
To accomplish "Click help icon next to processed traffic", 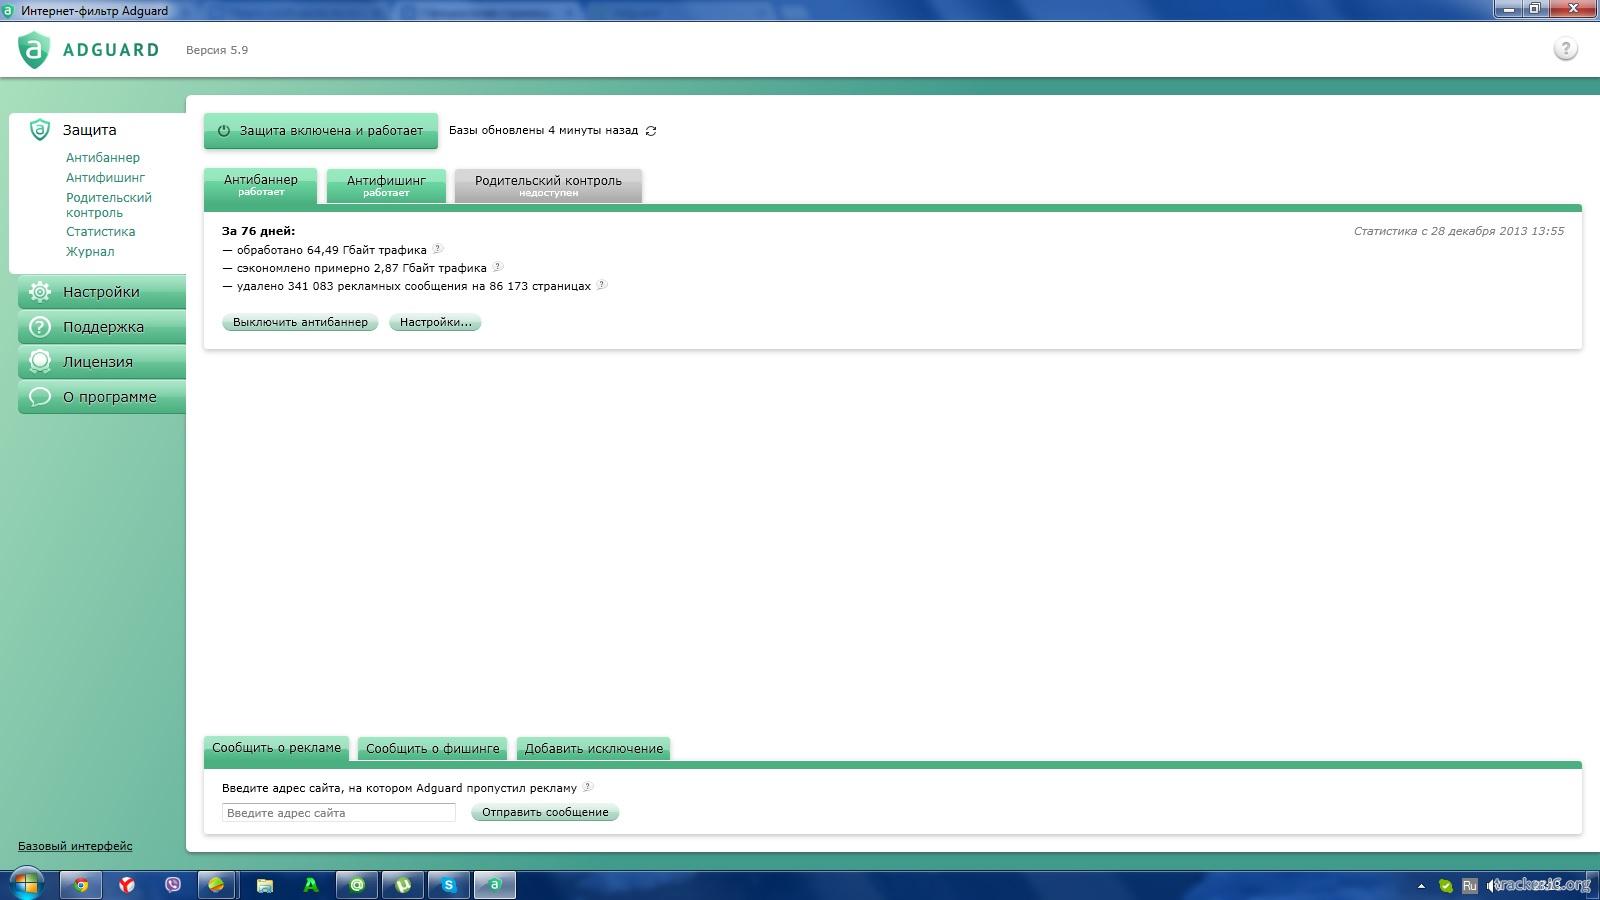I will [437, 249].
